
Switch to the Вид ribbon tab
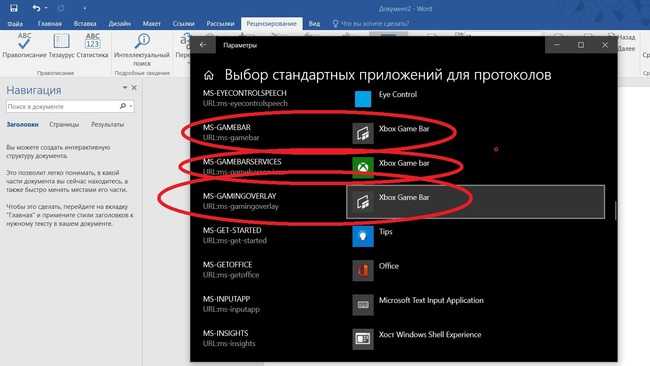314,24
